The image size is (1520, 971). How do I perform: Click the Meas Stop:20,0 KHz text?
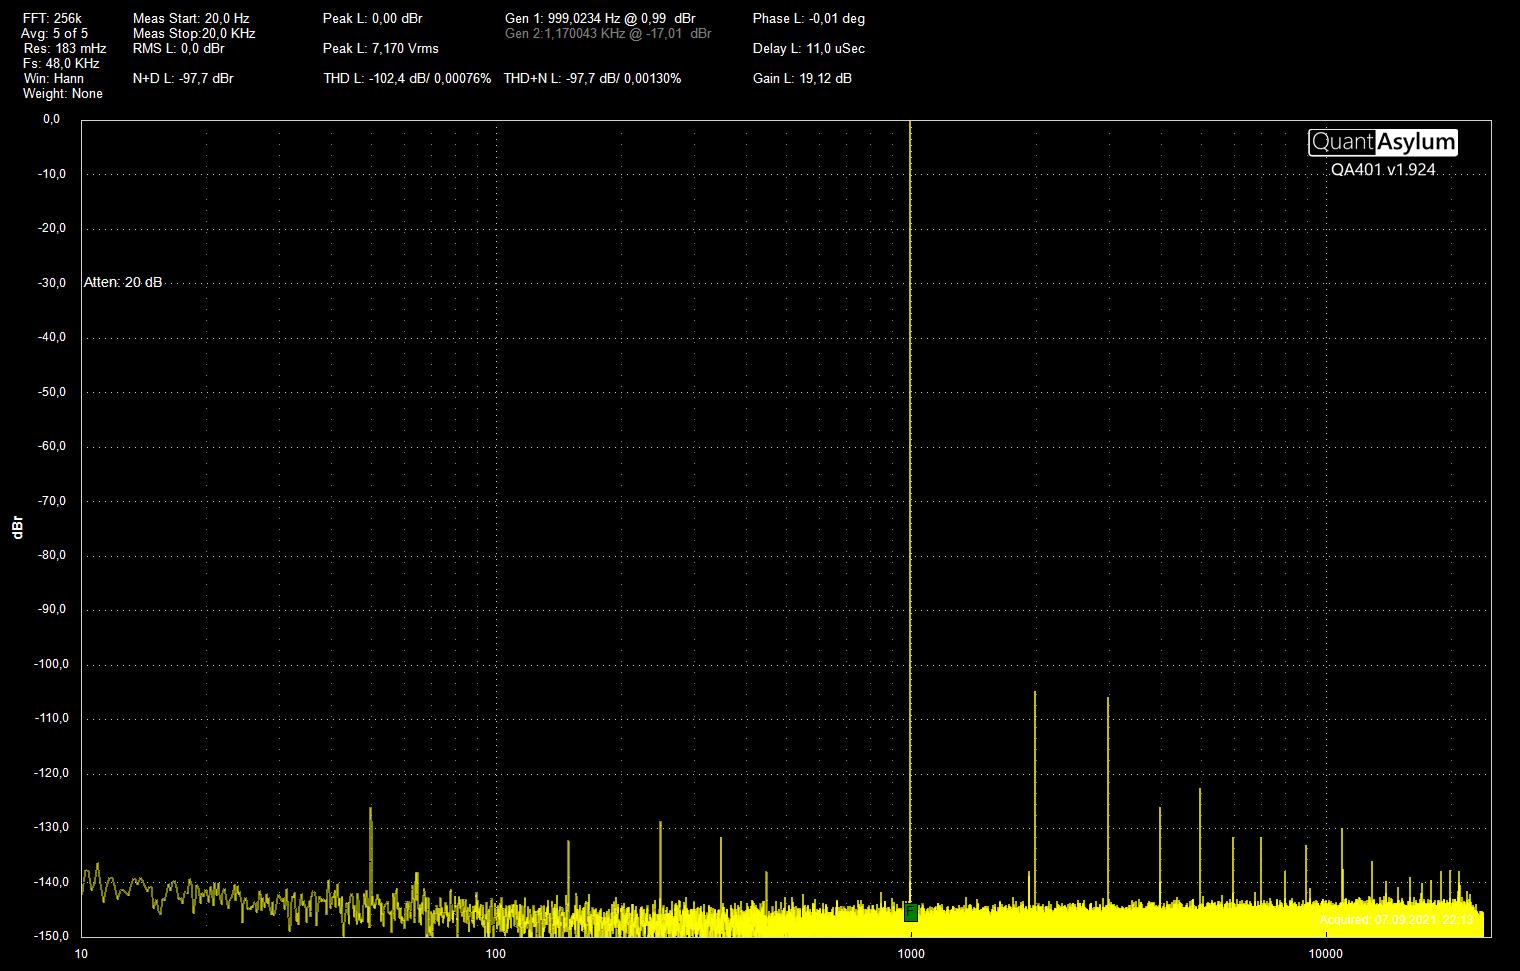(x=194, y=33)
